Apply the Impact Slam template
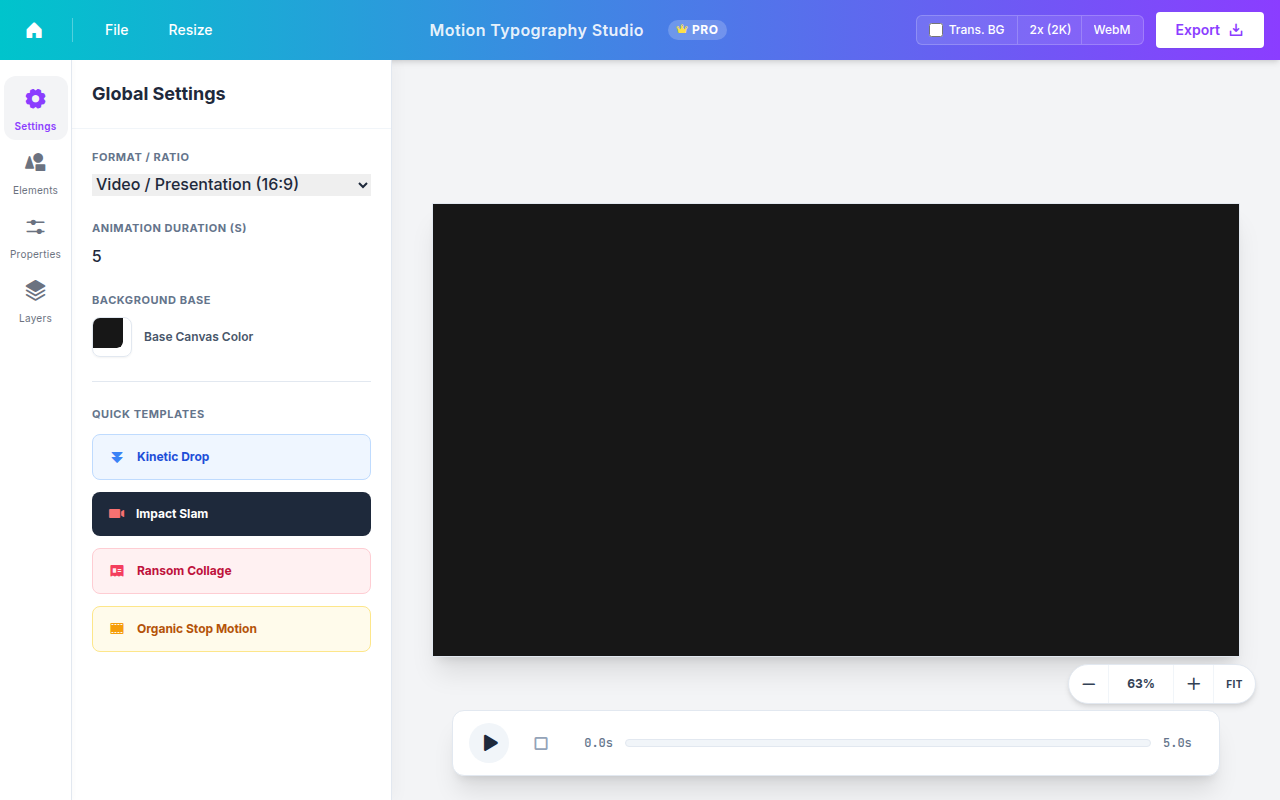This screenshot has width=1280, height=800. (x=231, y=514)
